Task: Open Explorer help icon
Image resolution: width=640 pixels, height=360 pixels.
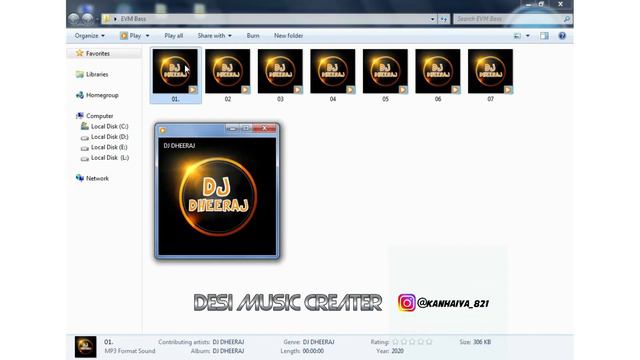Action: (x=562, y=36)
